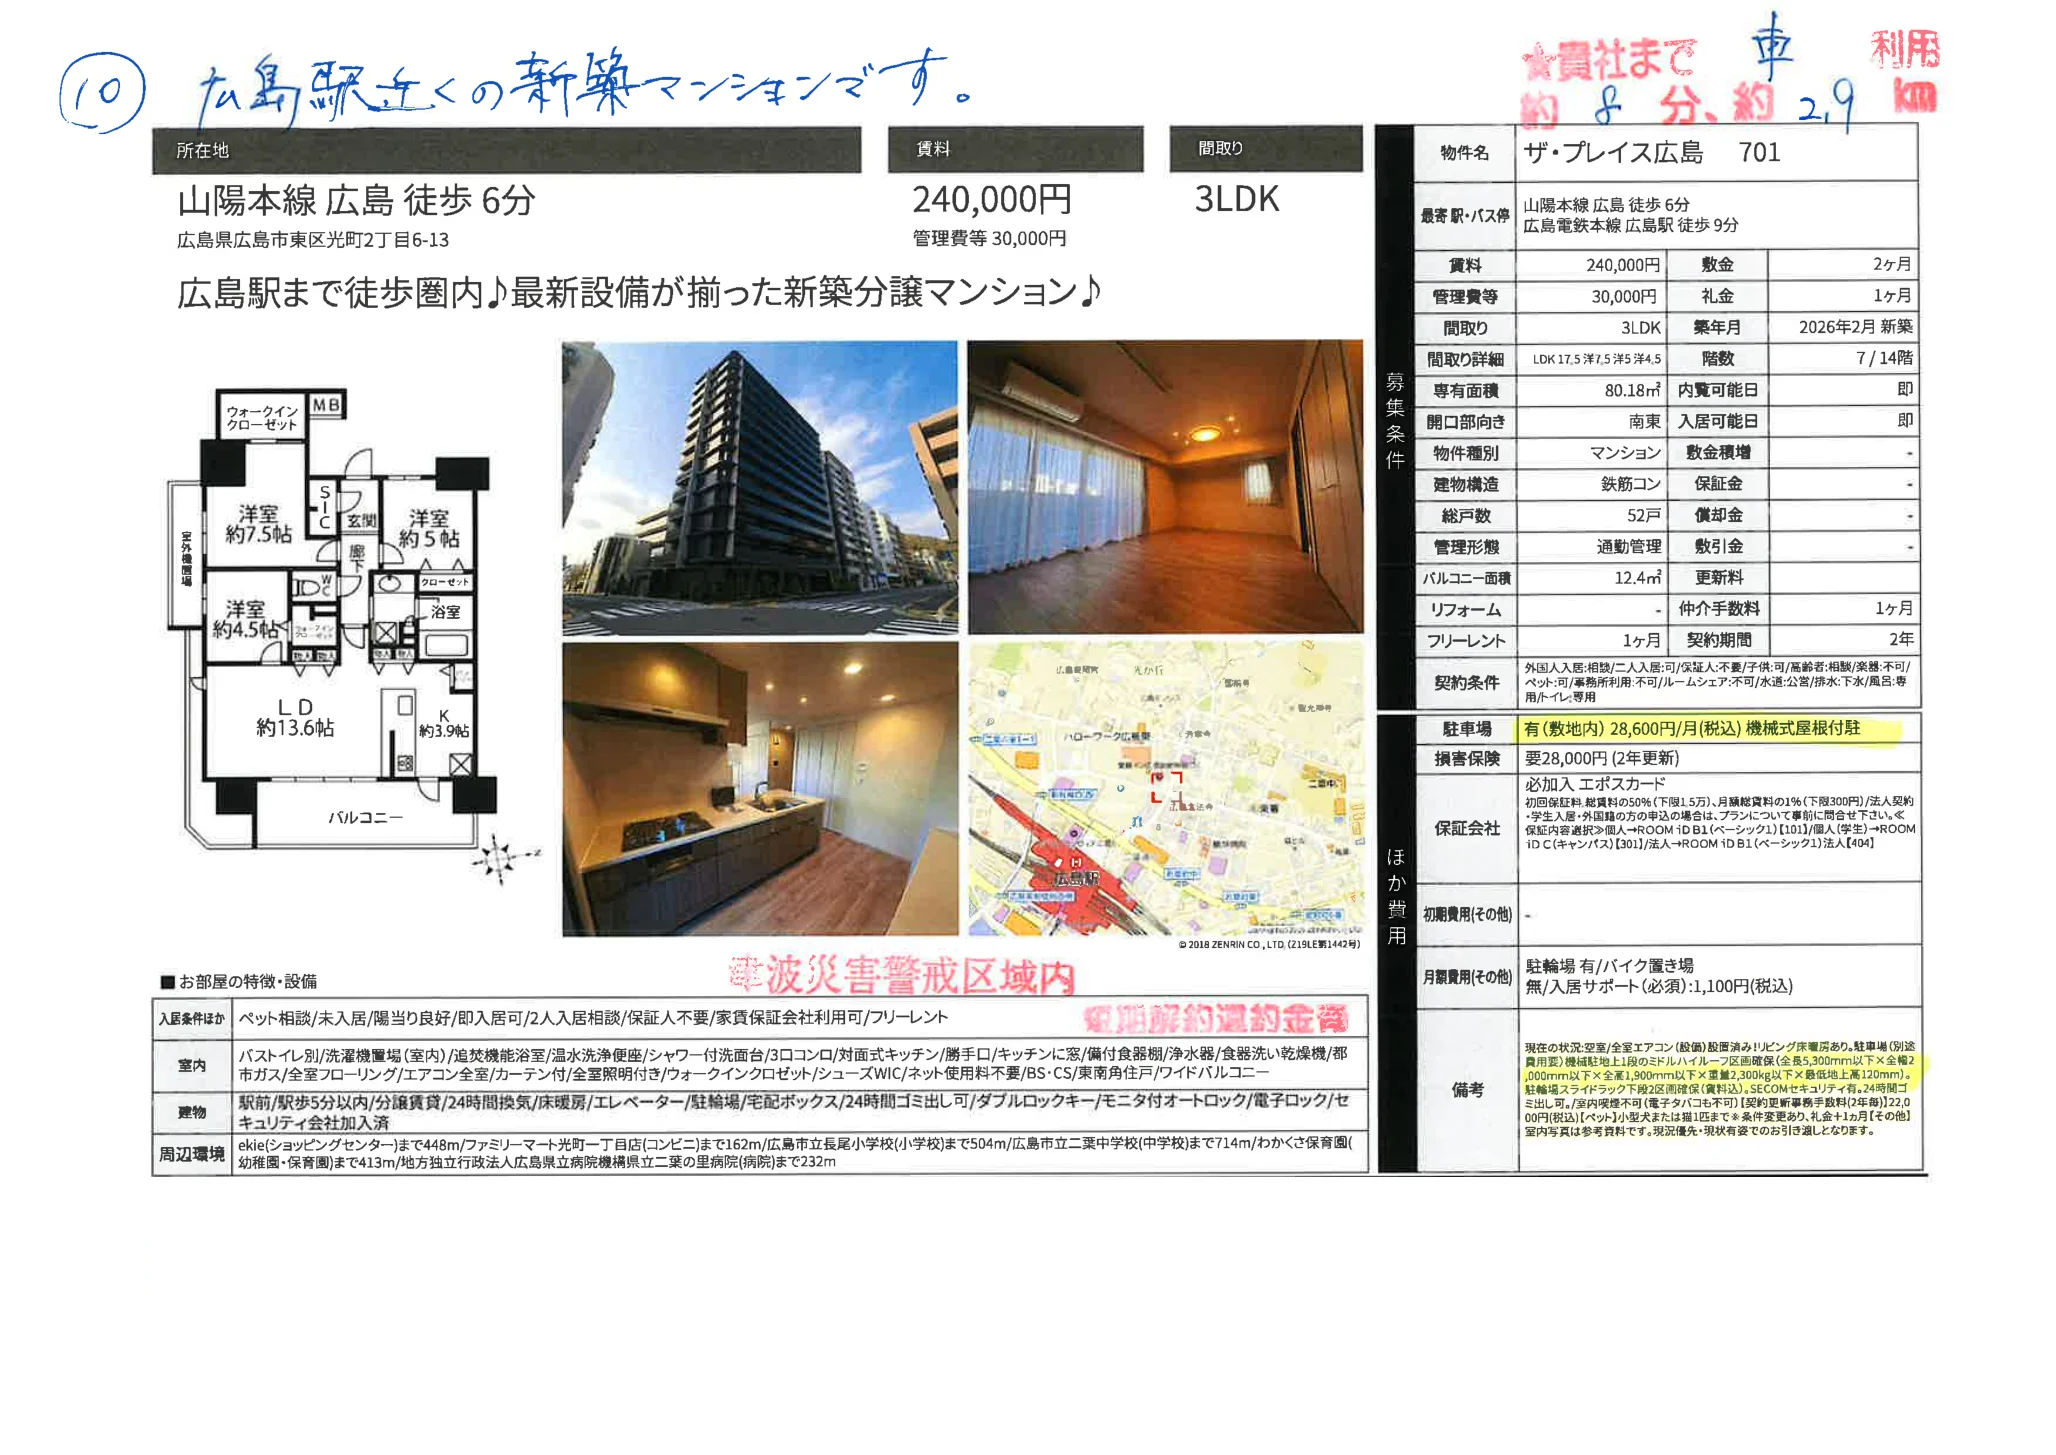Select the 契約期間 value 2年
Screen dimensions: 2056x1455
pos(1901,639)
